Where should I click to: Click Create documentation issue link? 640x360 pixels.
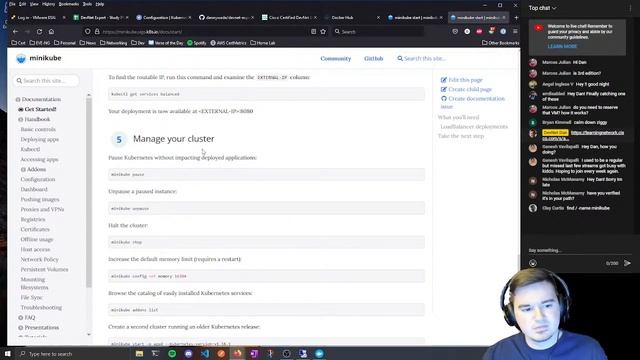tap(473, 102)
